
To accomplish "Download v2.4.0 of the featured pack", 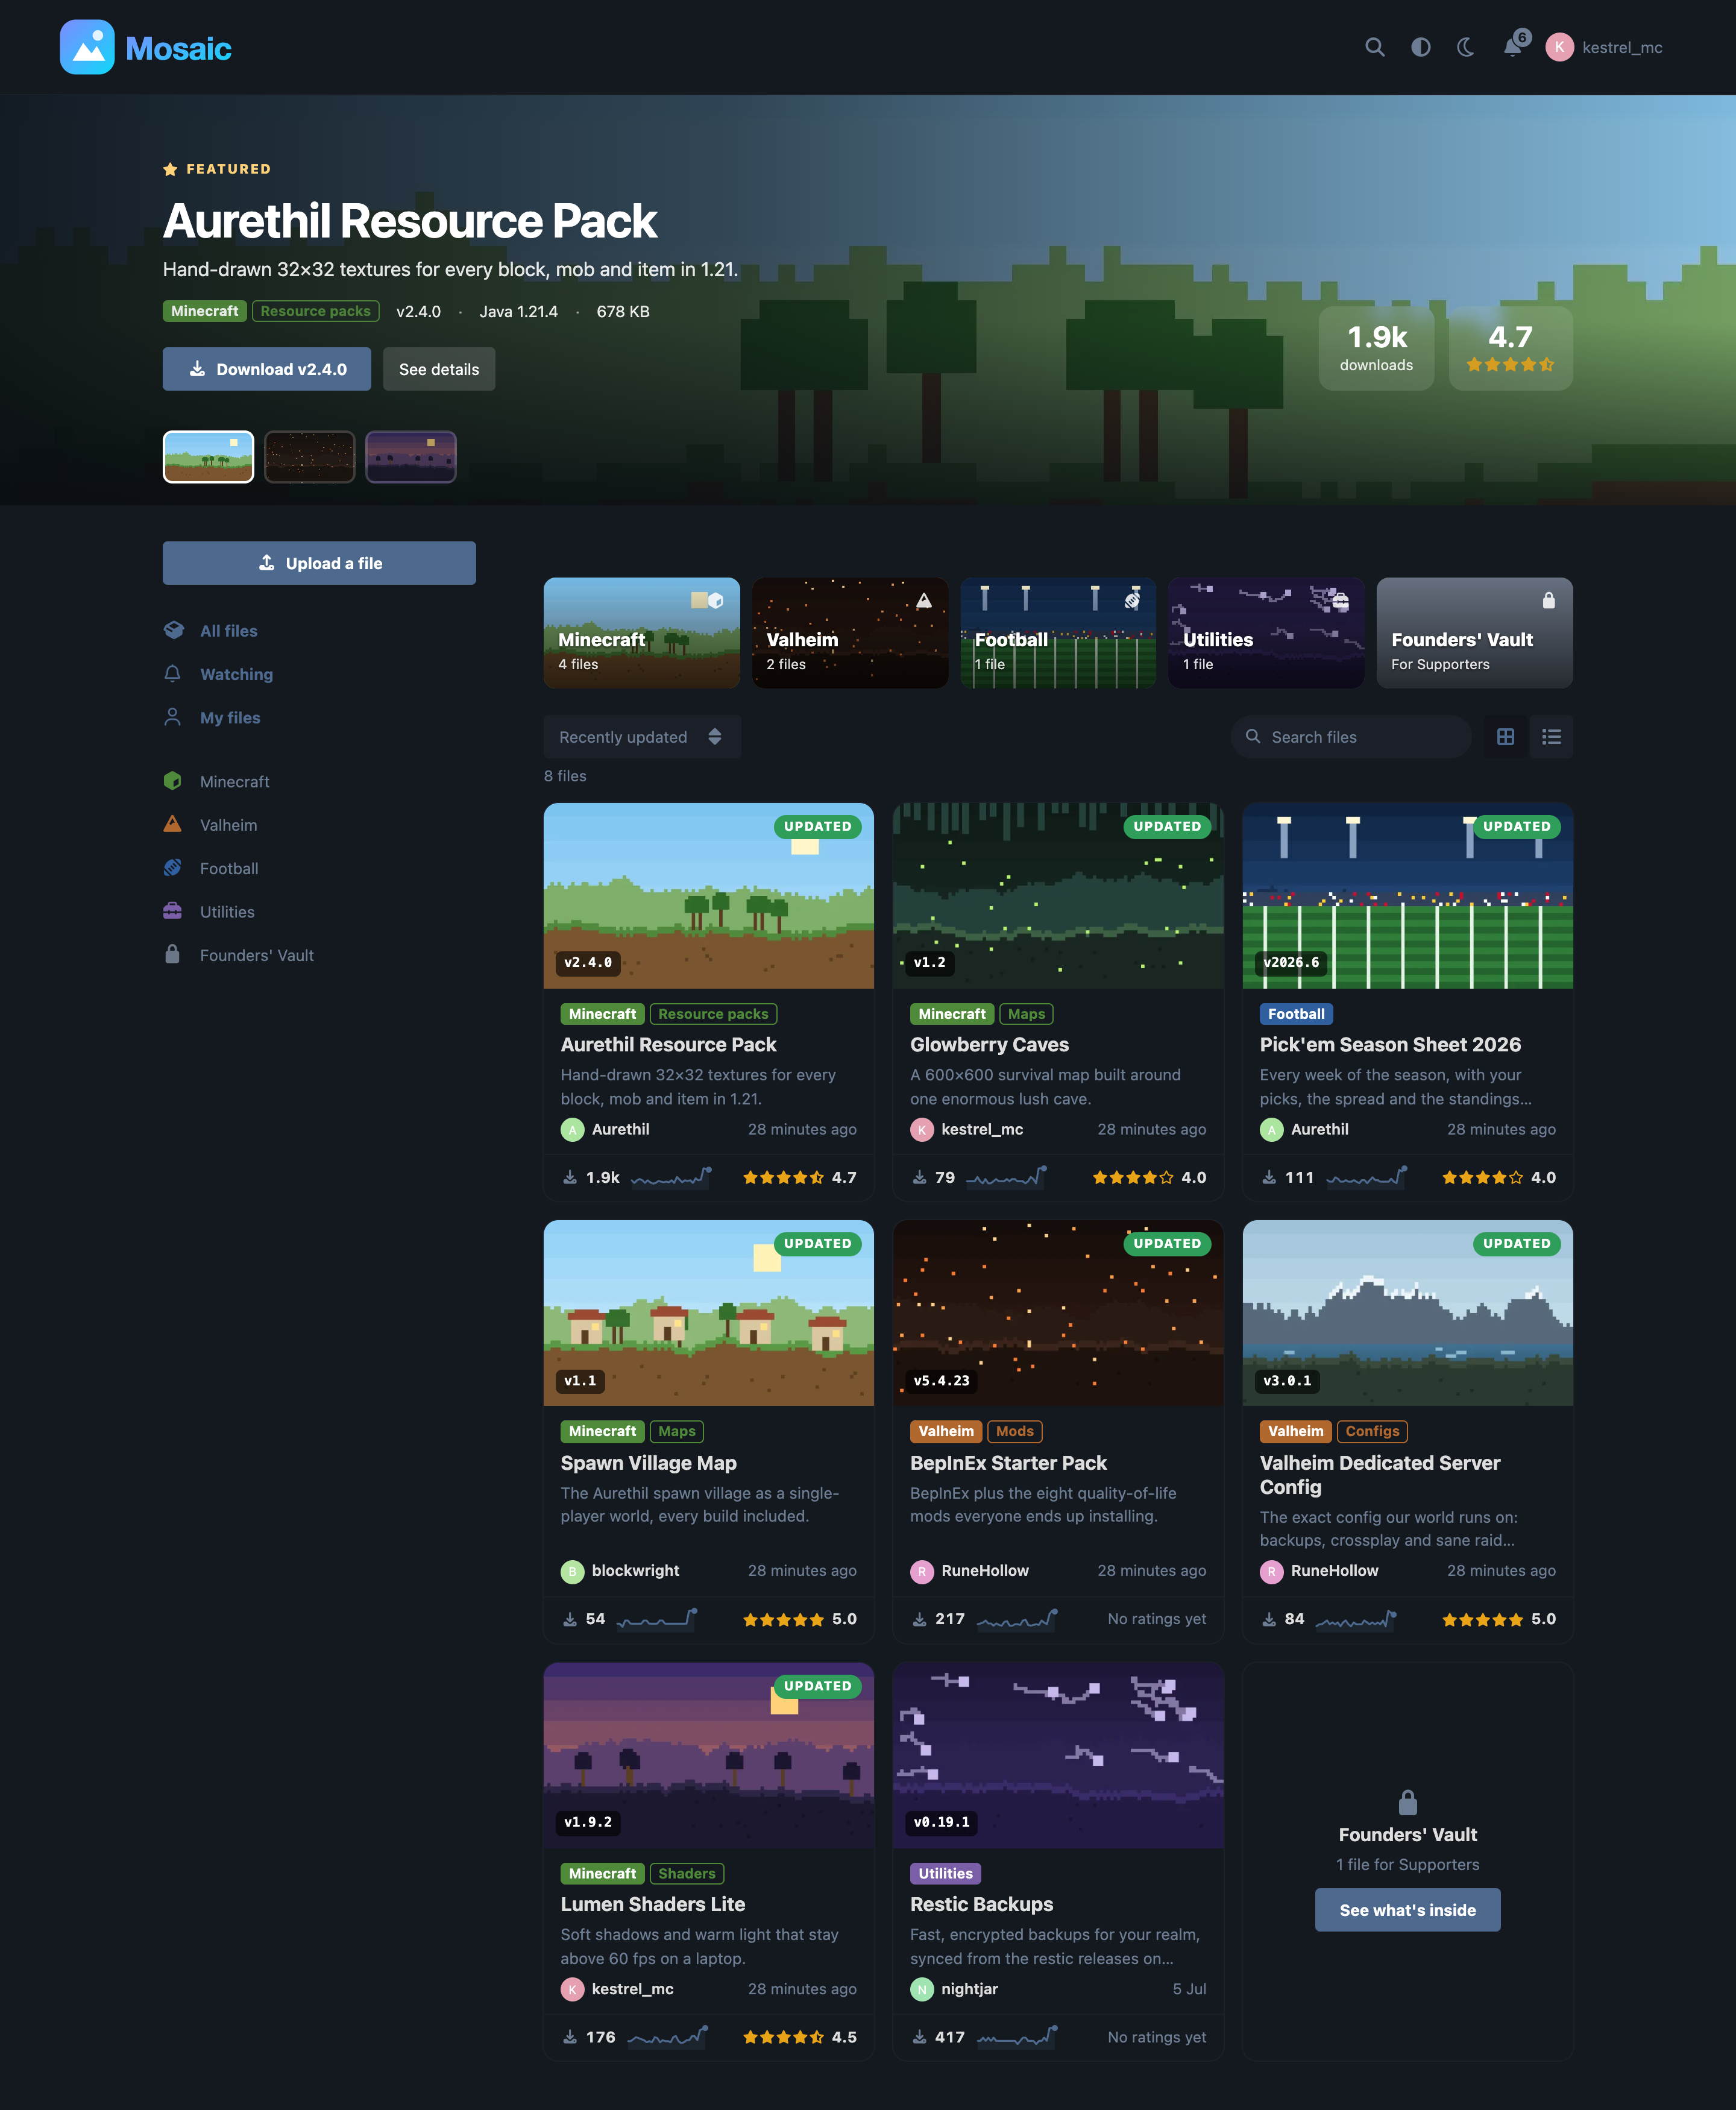I will 267,369.
